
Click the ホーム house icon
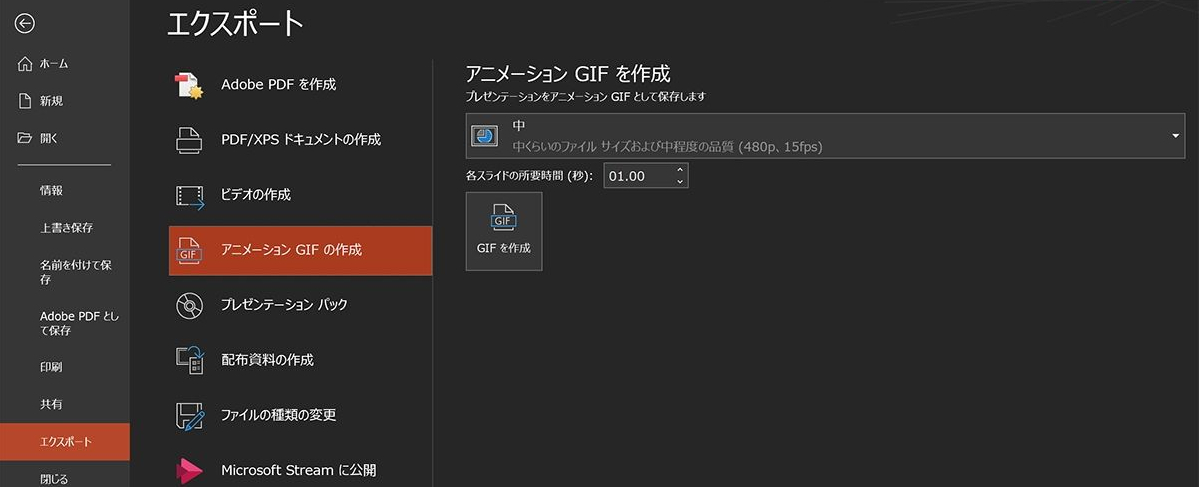click(24, 64)
